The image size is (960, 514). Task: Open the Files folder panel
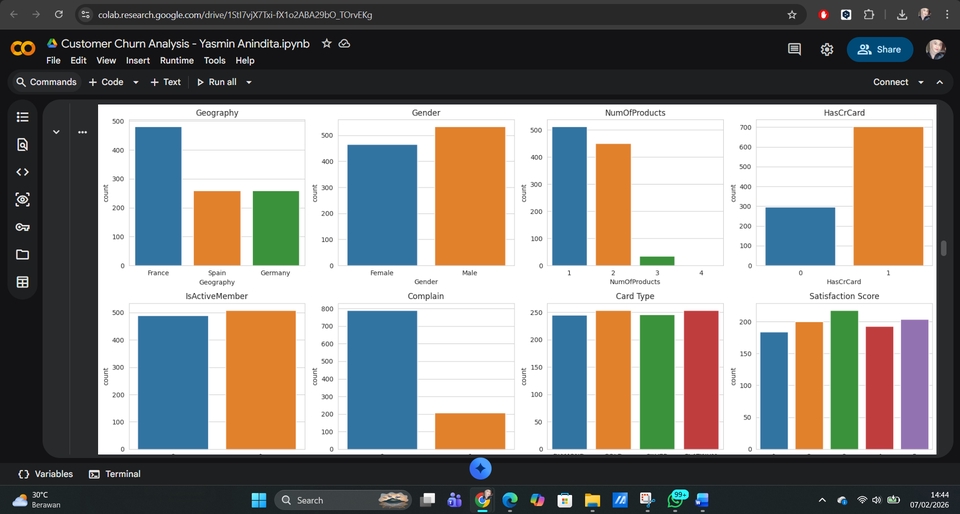(23, 255)
